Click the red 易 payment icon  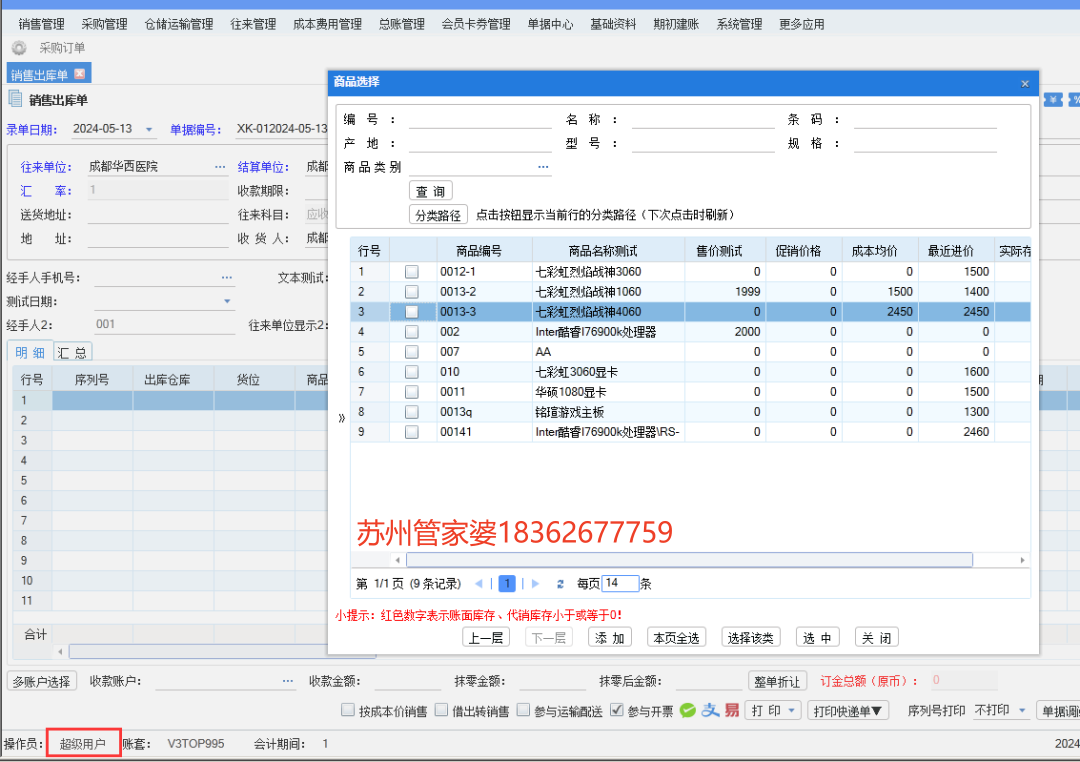pos(732,710)
